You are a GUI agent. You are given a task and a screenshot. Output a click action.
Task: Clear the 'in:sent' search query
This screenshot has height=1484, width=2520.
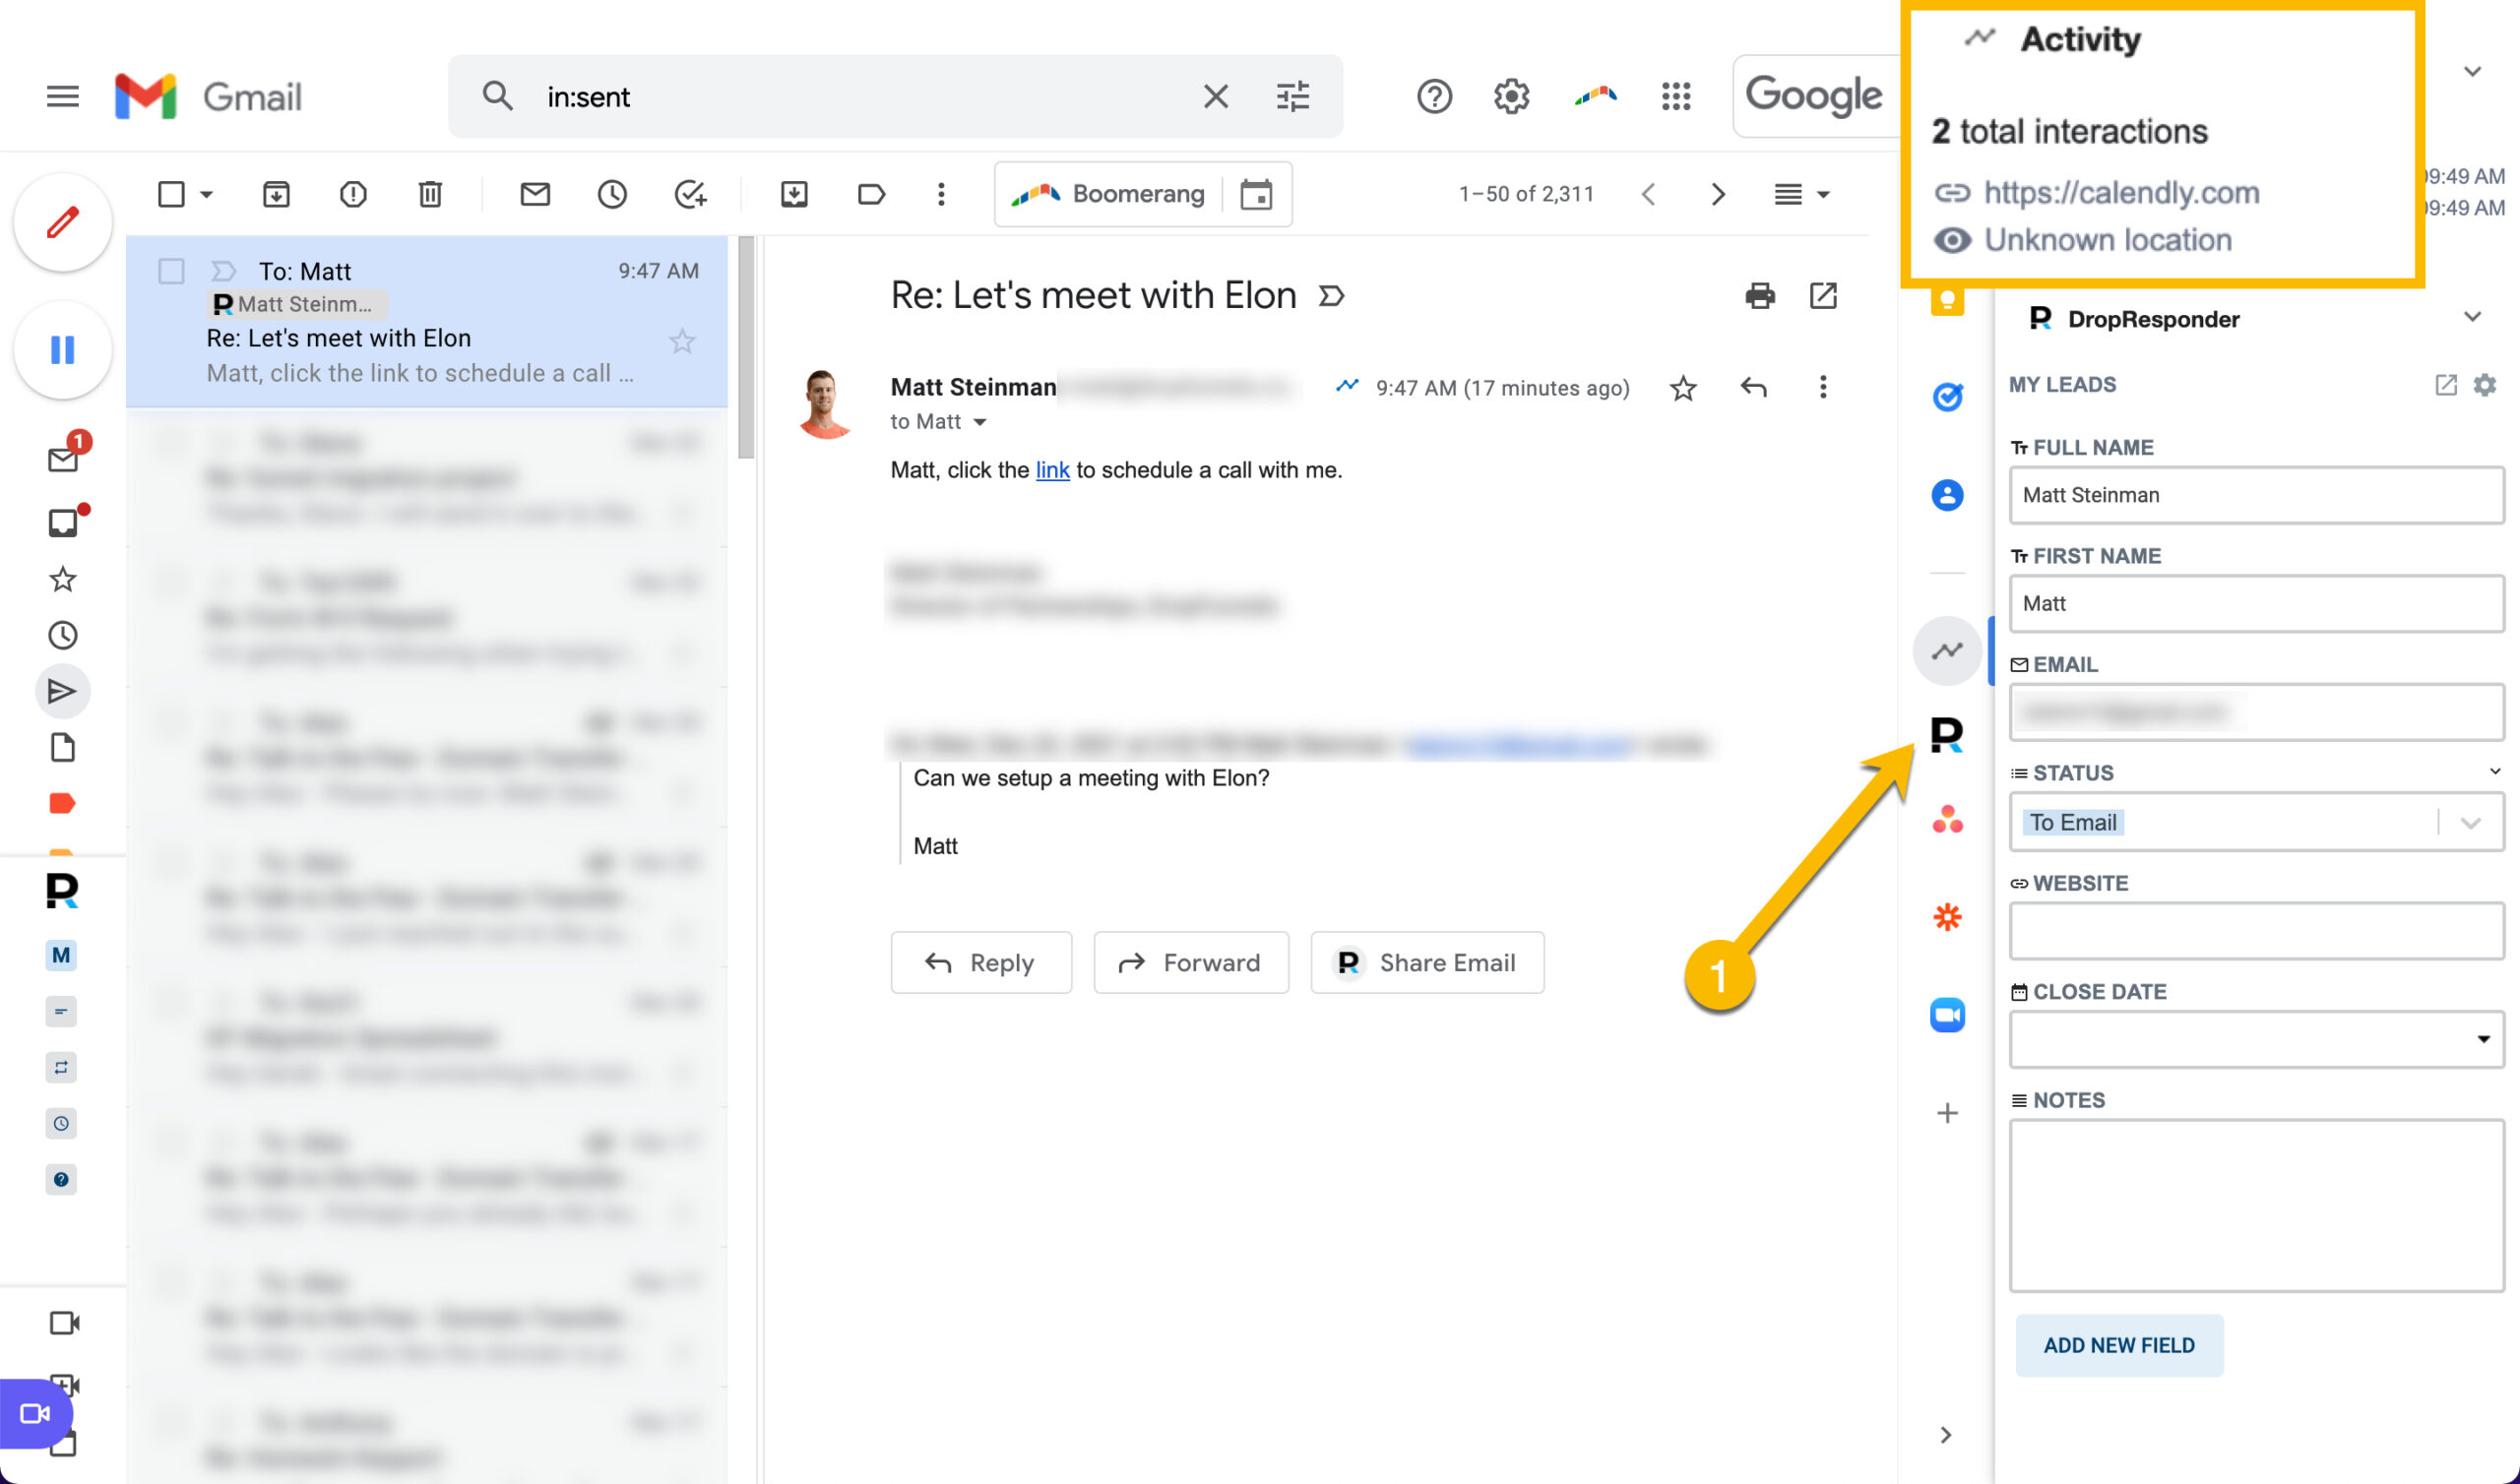(1215, 96)
